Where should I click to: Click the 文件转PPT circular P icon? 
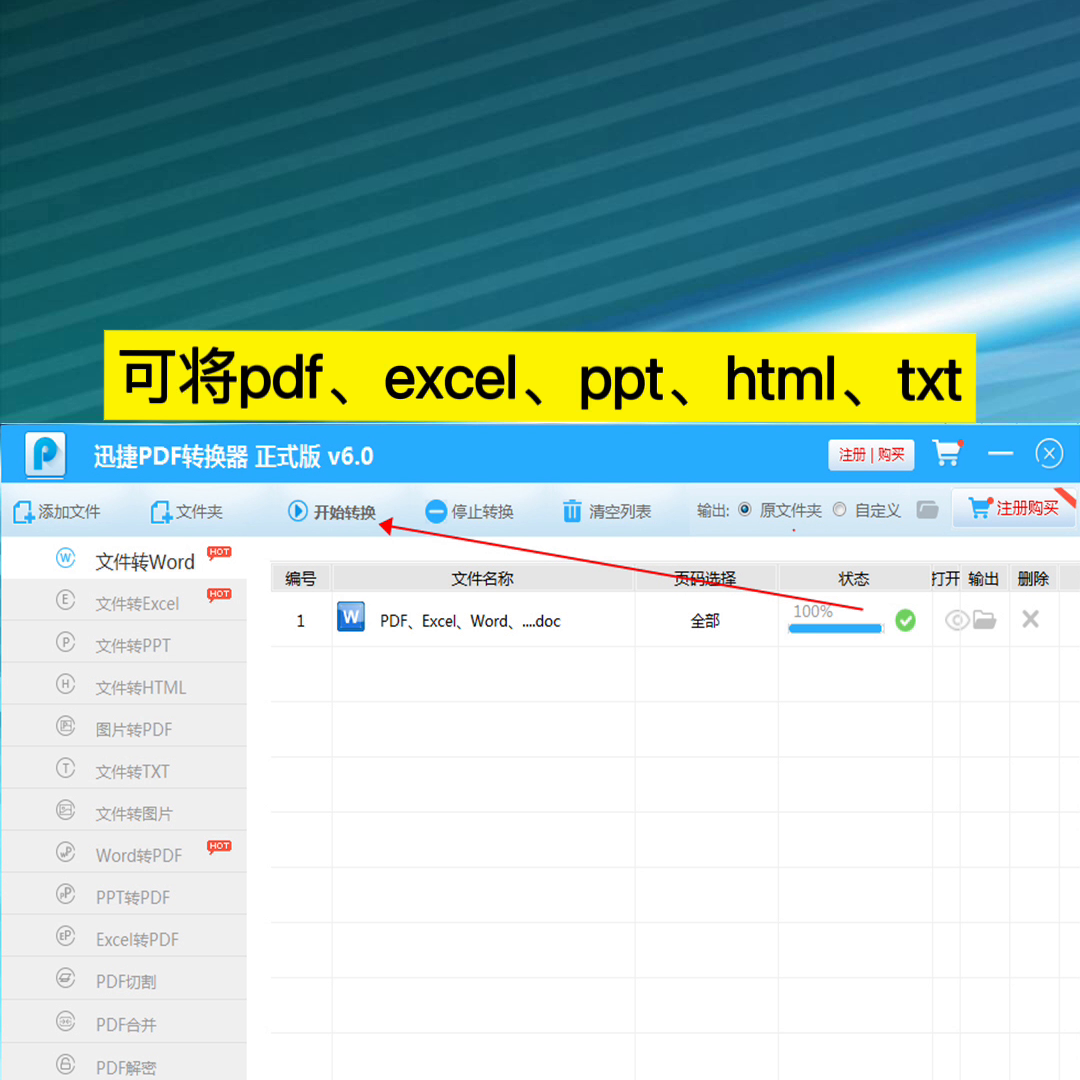pyautogui.click(x=65, y=642)
